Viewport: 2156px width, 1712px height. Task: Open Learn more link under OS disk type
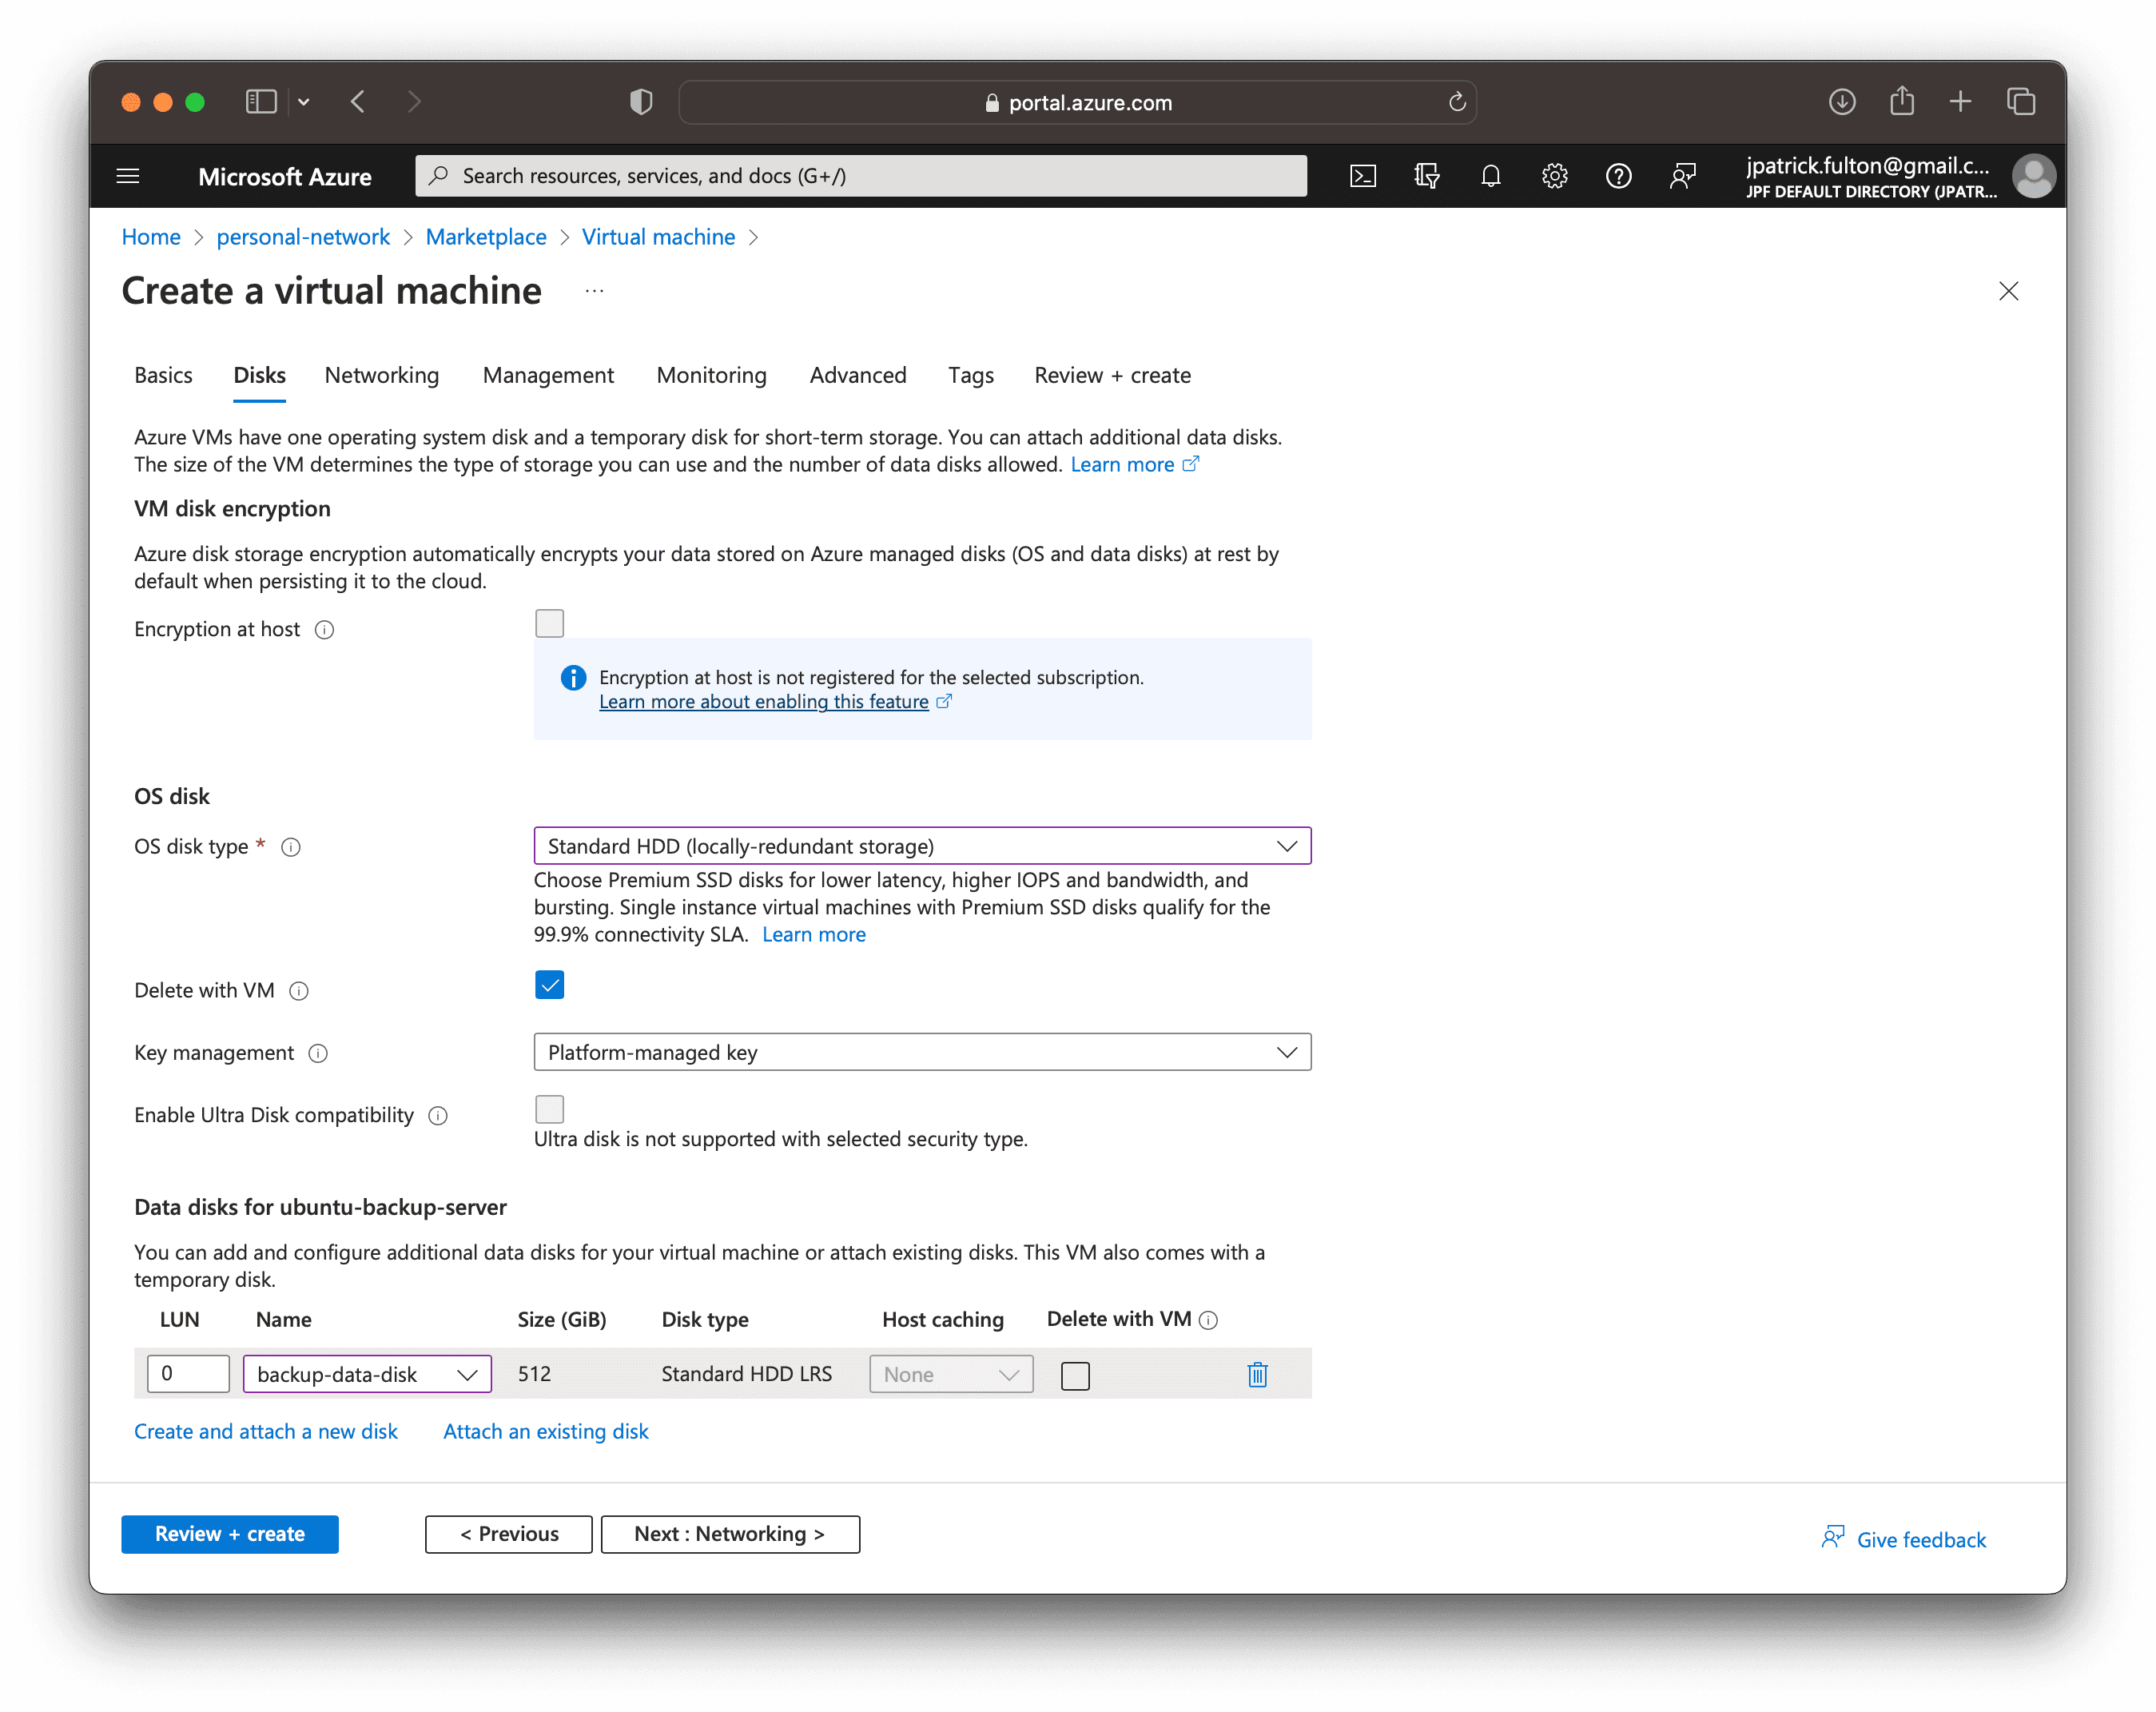813,935
